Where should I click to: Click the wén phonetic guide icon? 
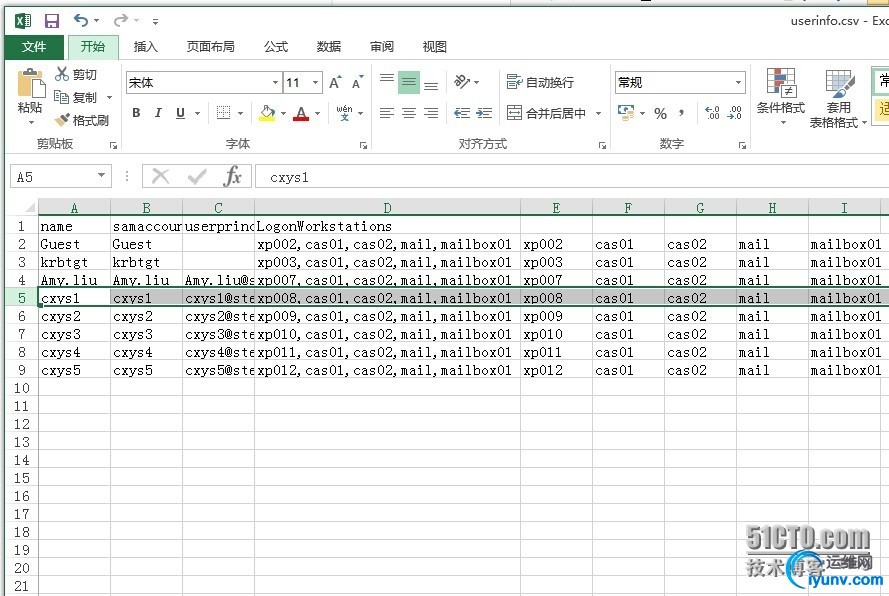[x=344, y=113]
